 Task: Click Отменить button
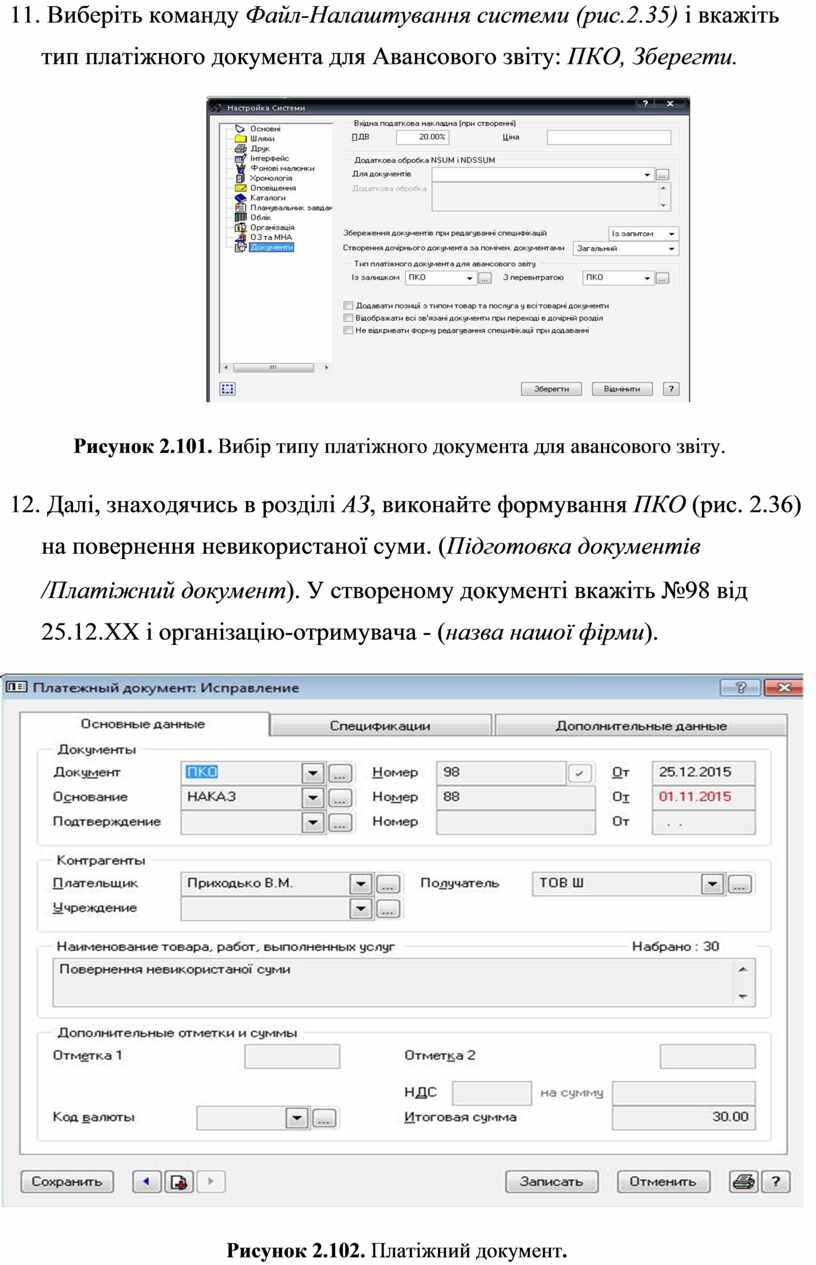coord(663,1181)
